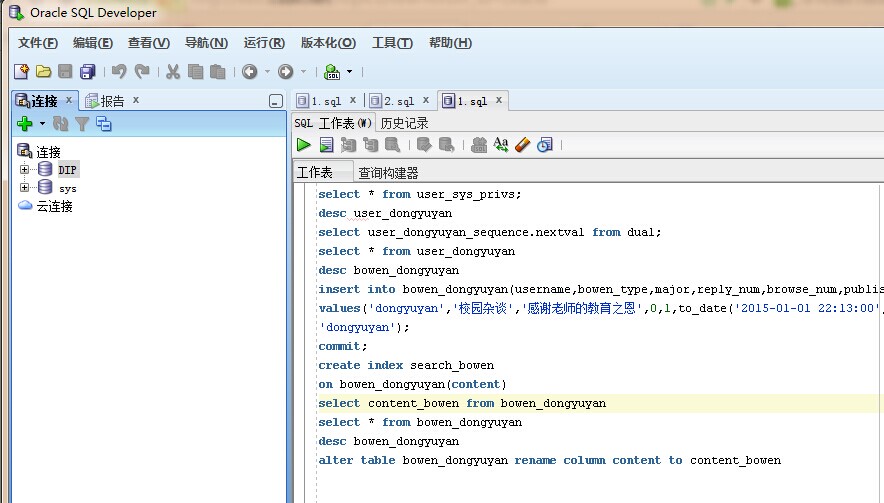Close the 连接 panel tab

pyautogui.click(x=69, y=100)
